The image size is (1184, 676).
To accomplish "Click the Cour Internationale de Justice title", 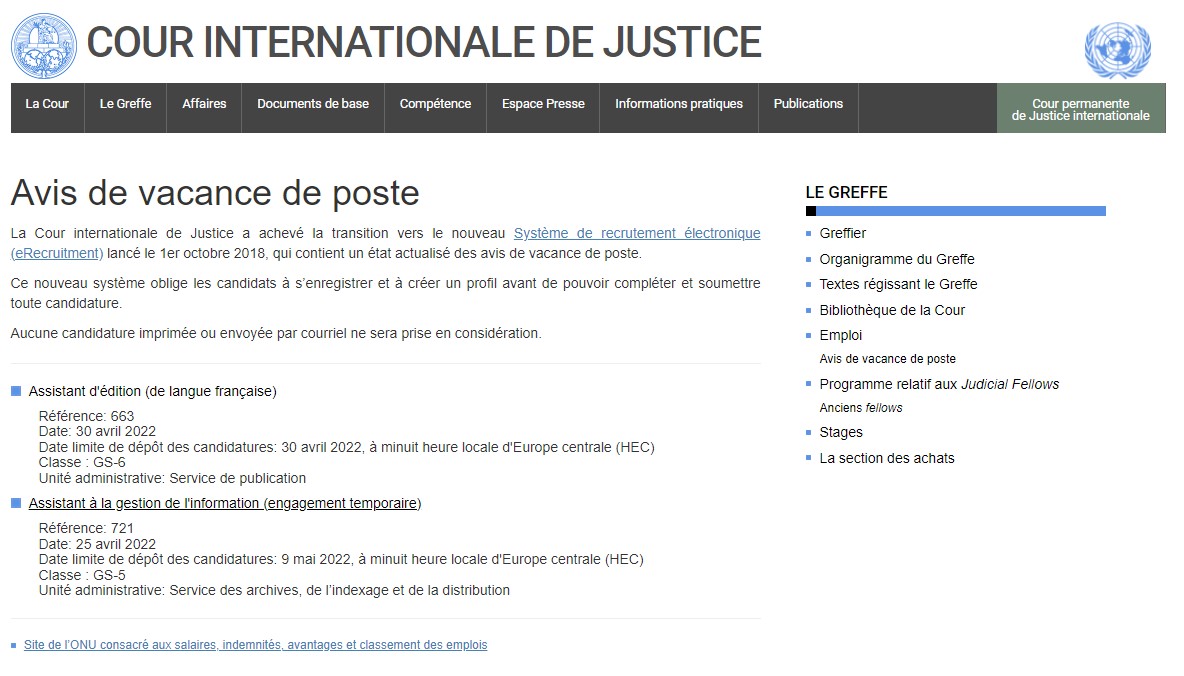I will tap(424, 42).
